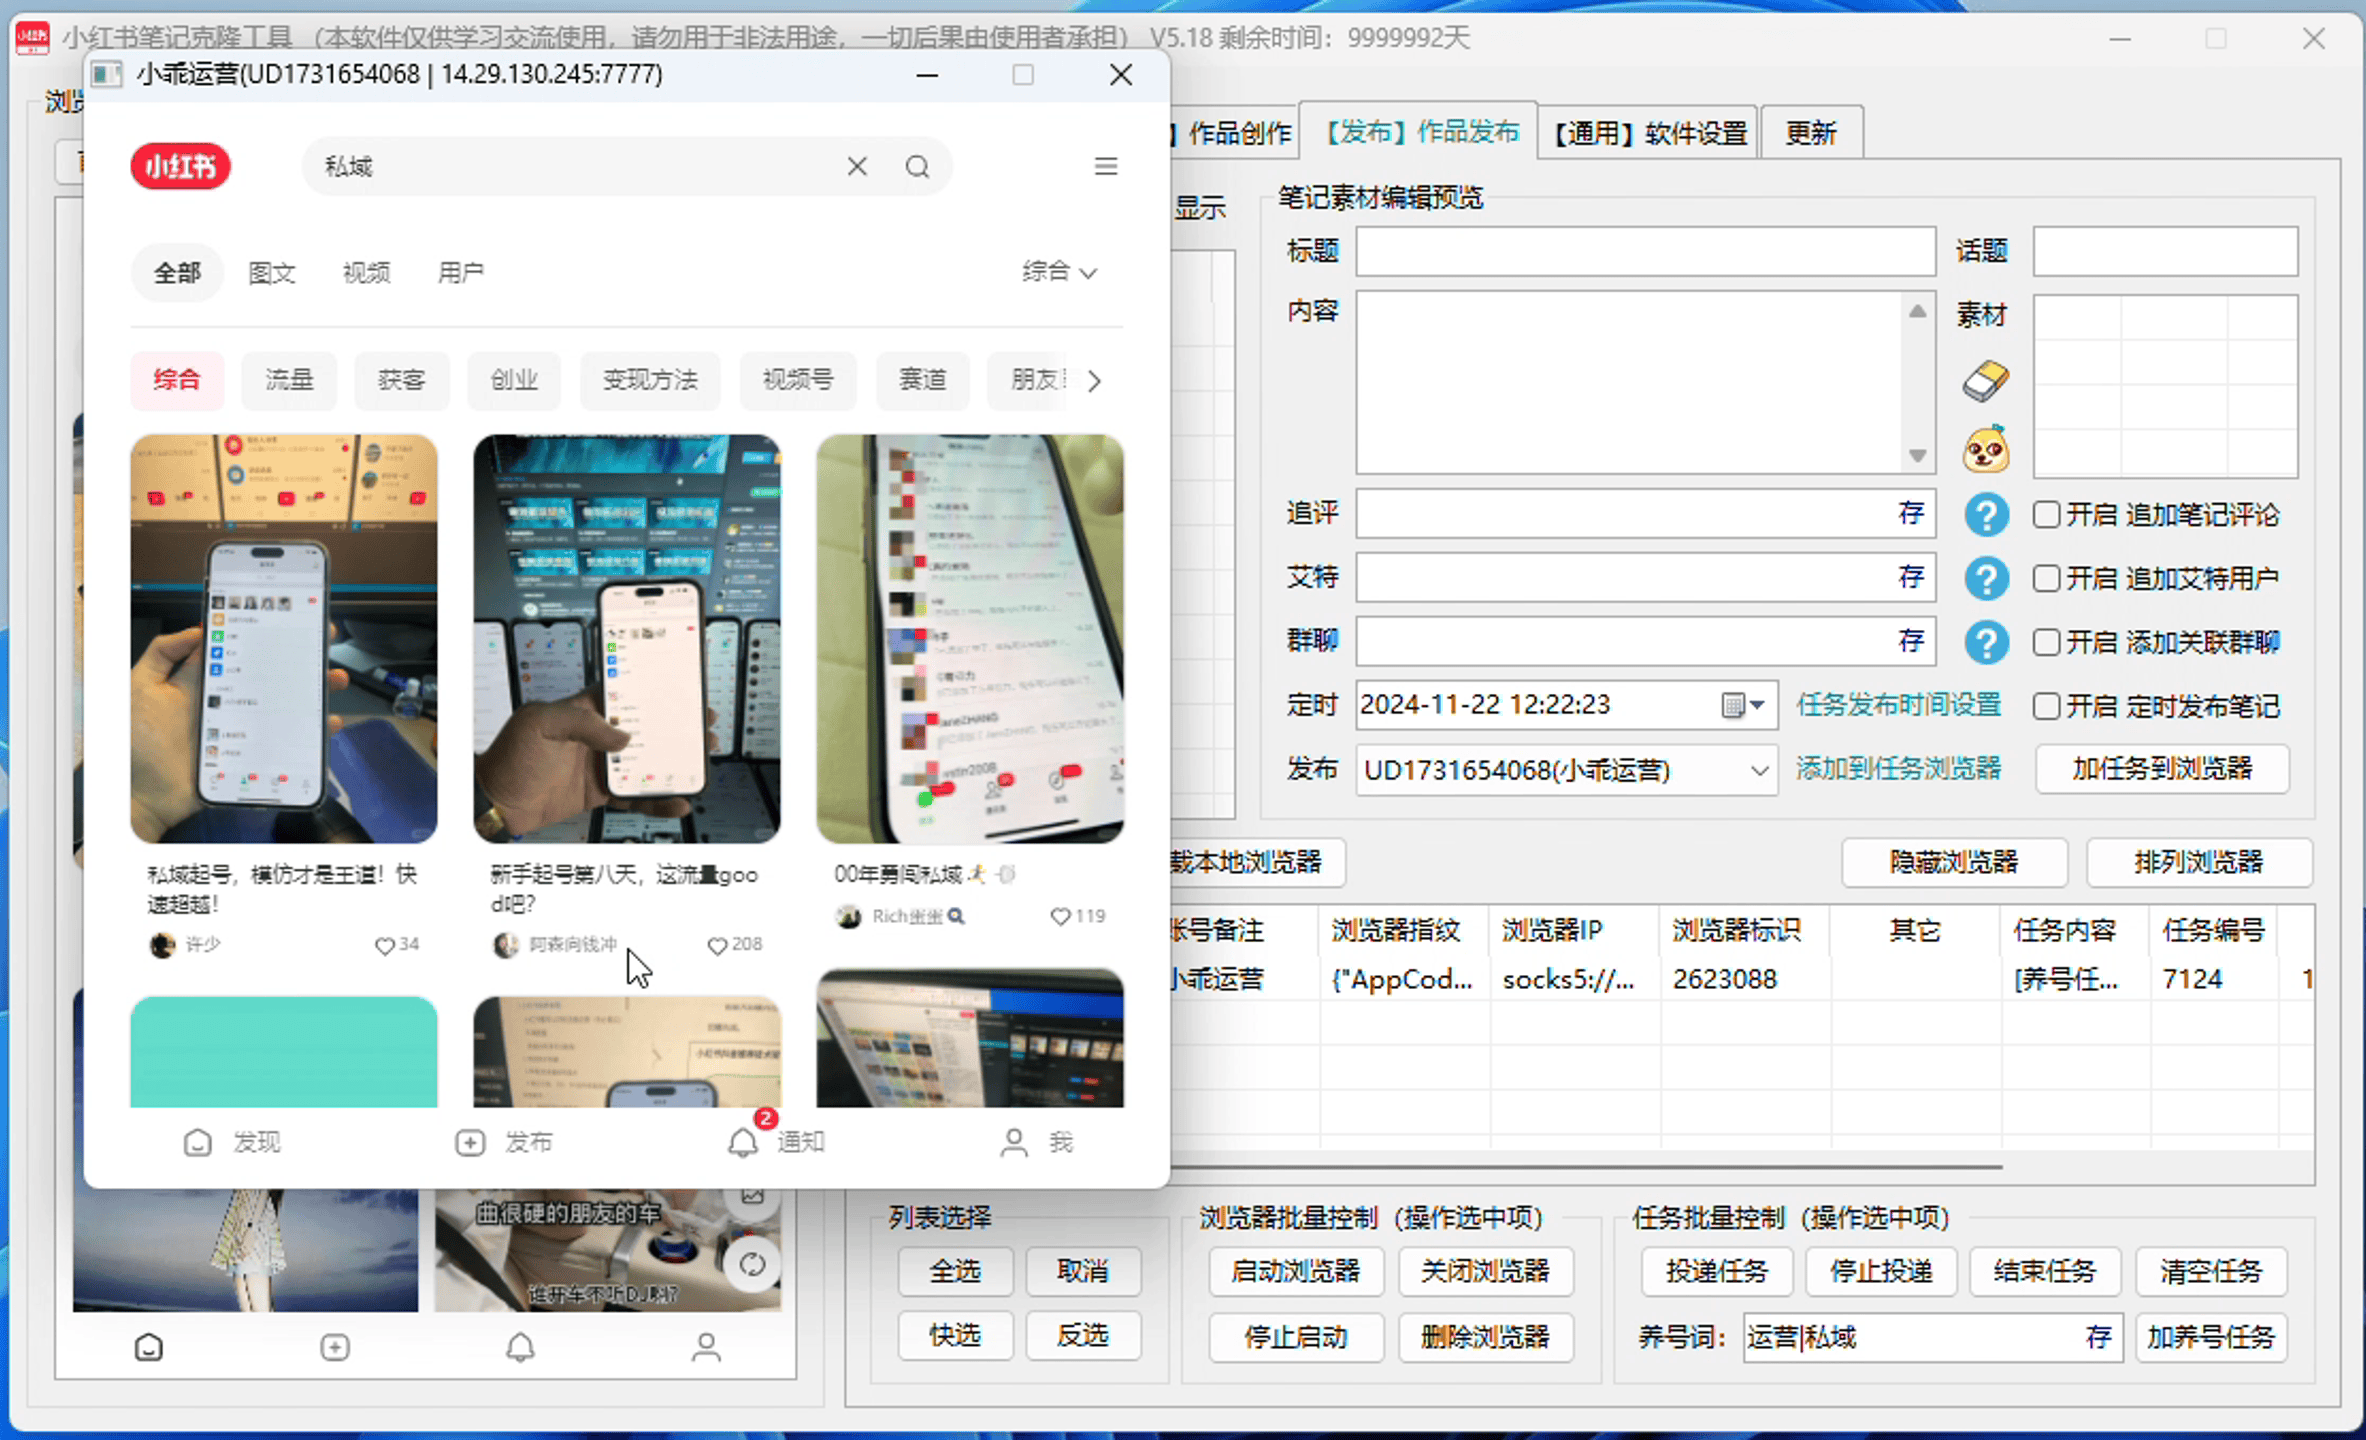
Task: Click the monkey emoji icon beside content box
Action: [x=1985, y=449]
